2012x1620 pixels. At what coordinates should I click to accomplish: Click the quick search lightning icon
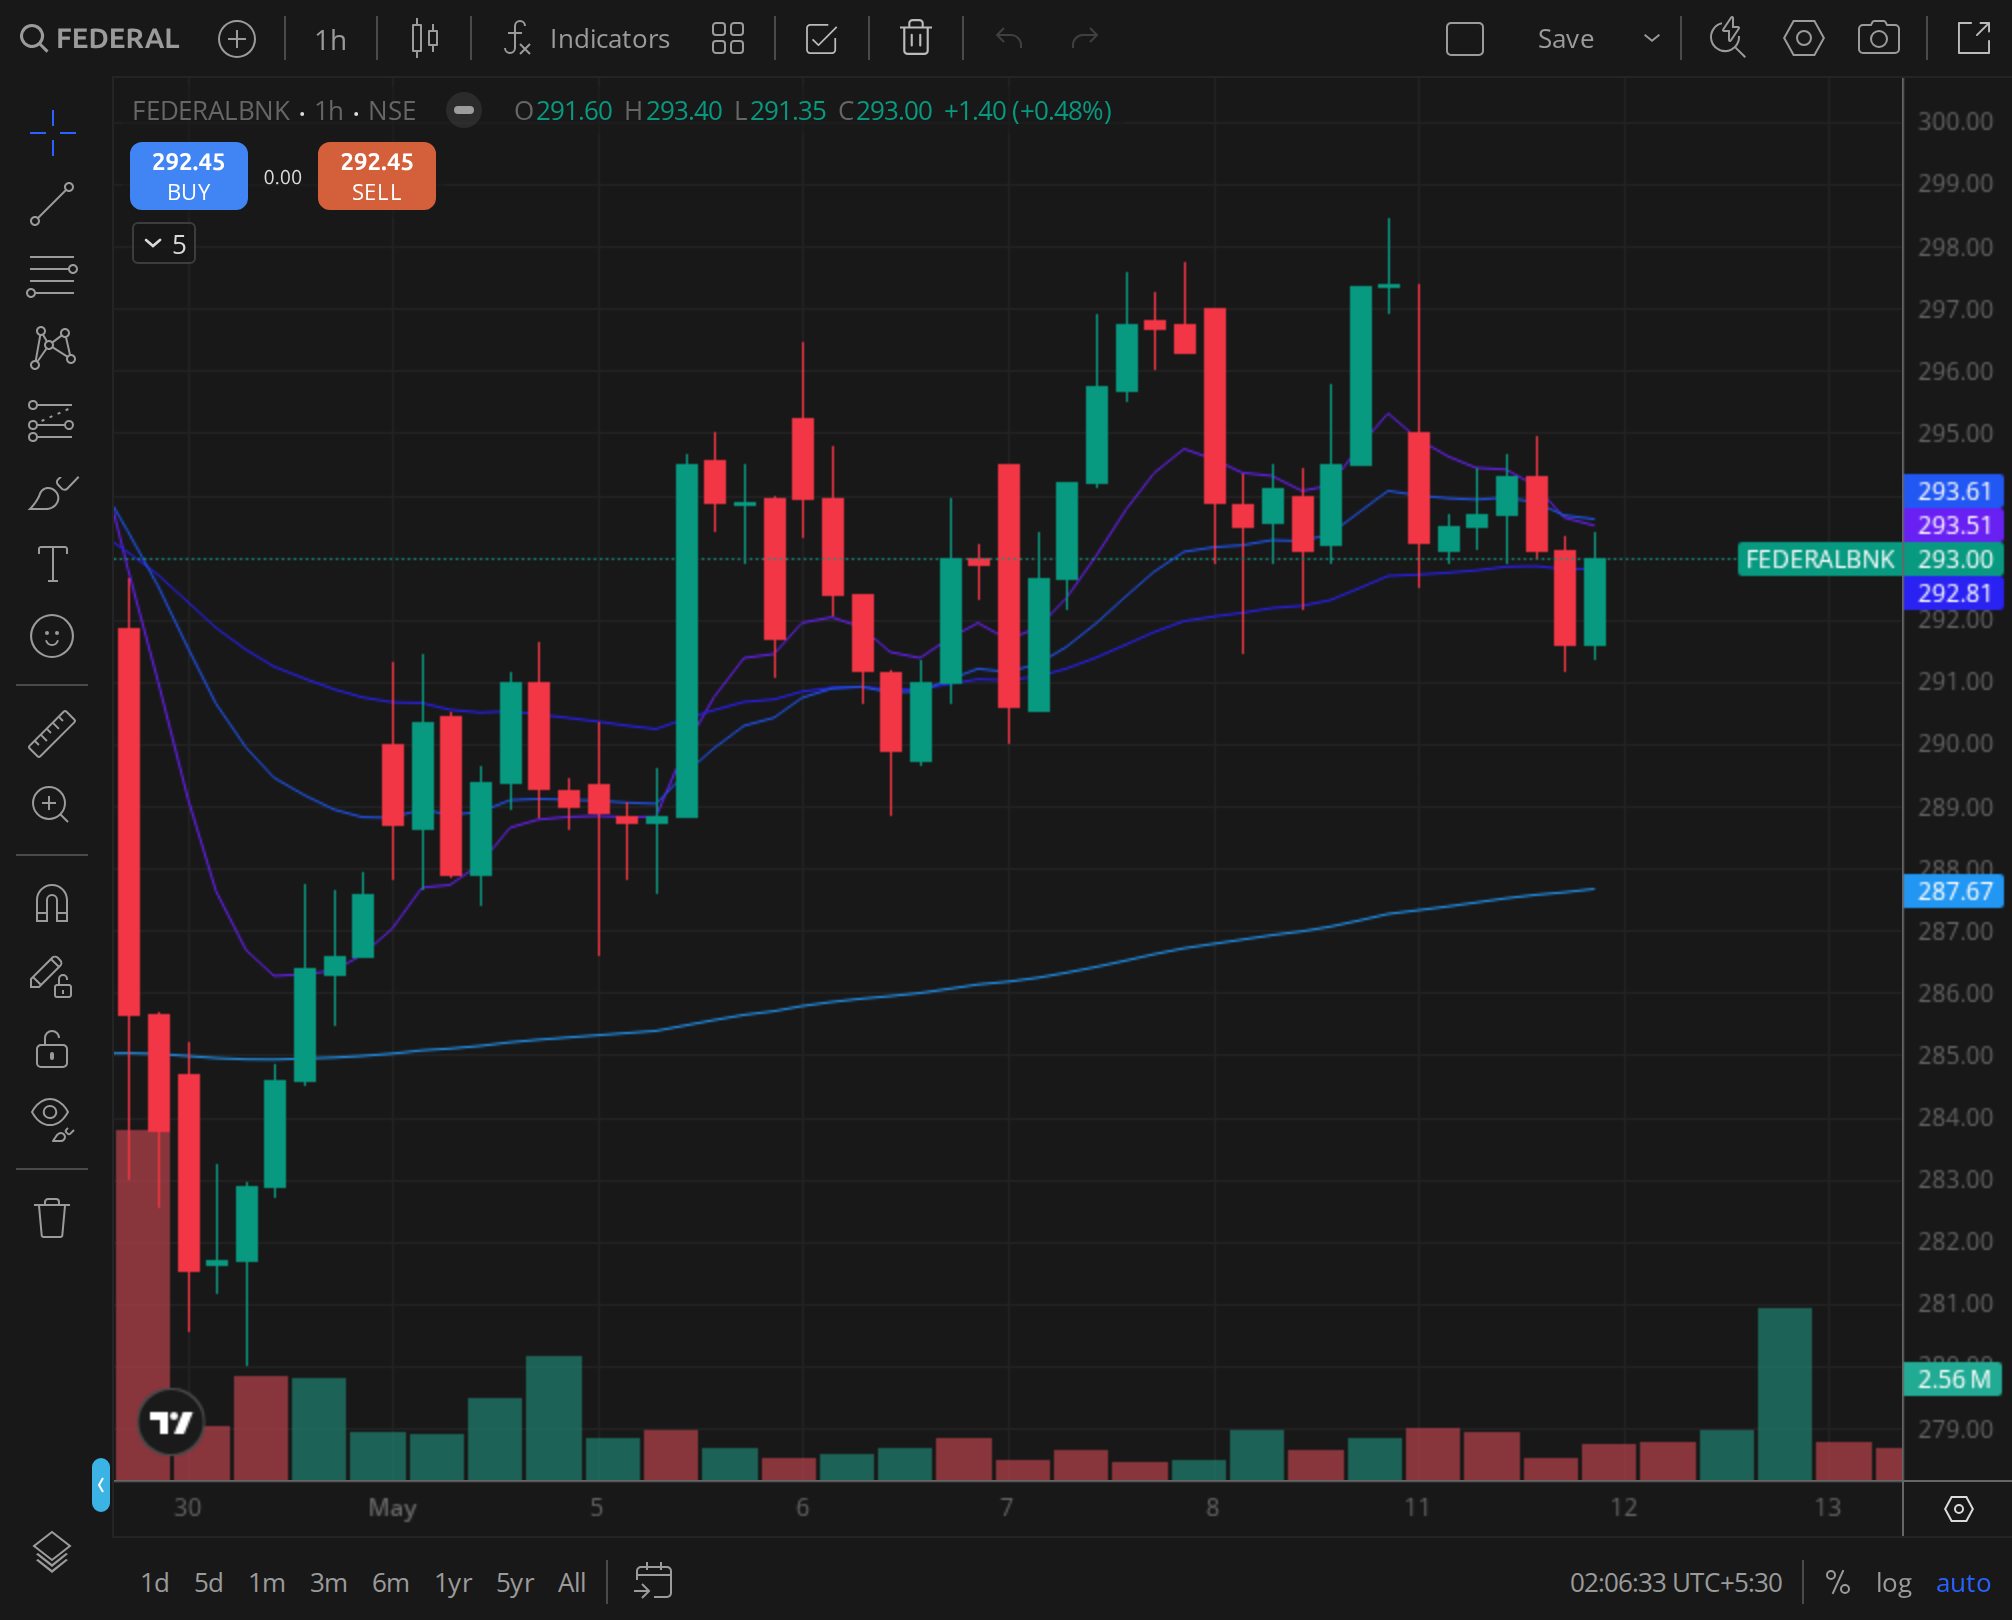(1727, 39)
